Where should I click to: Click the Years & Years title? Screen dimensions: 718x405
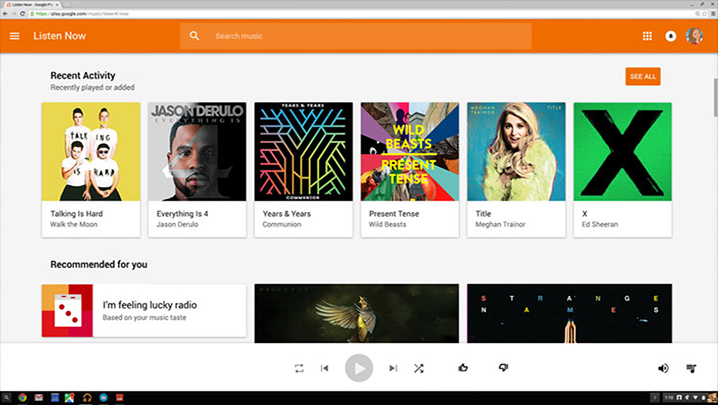click(x=287, y=213)
